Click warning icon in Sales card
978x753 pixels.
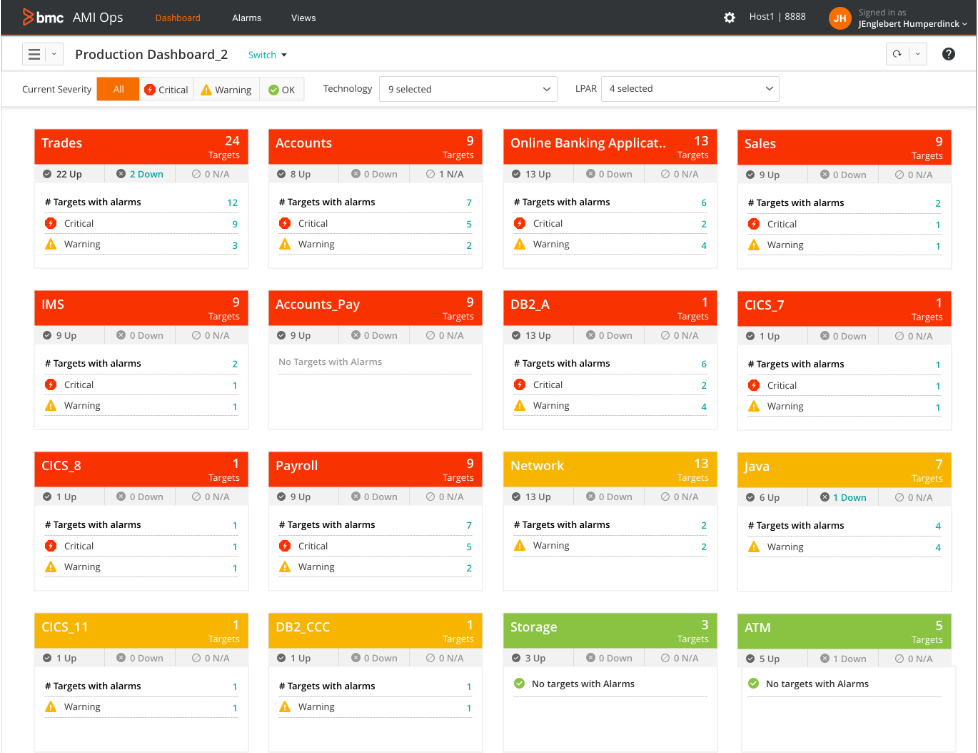pyautogui.click(x=753, y=245)
